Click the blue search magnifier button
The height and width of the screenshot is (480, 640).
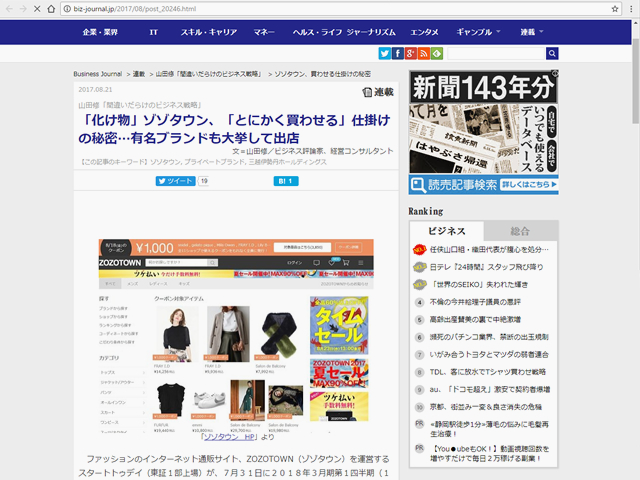[552, 53]
